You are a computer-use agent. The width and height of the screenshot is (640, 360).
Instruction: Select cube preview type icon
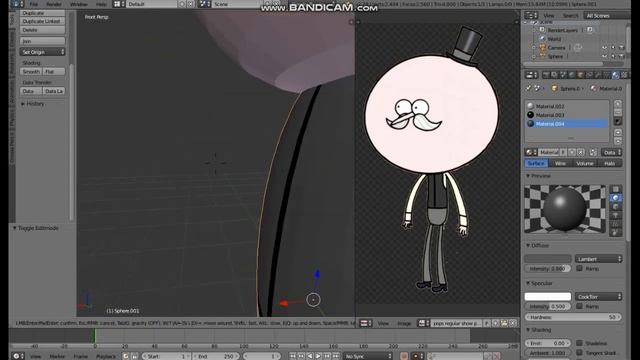point(616,207)
